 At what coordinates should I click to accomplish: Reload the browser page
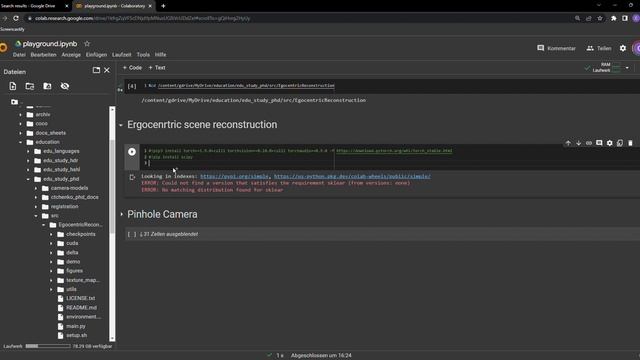[16, 18]
